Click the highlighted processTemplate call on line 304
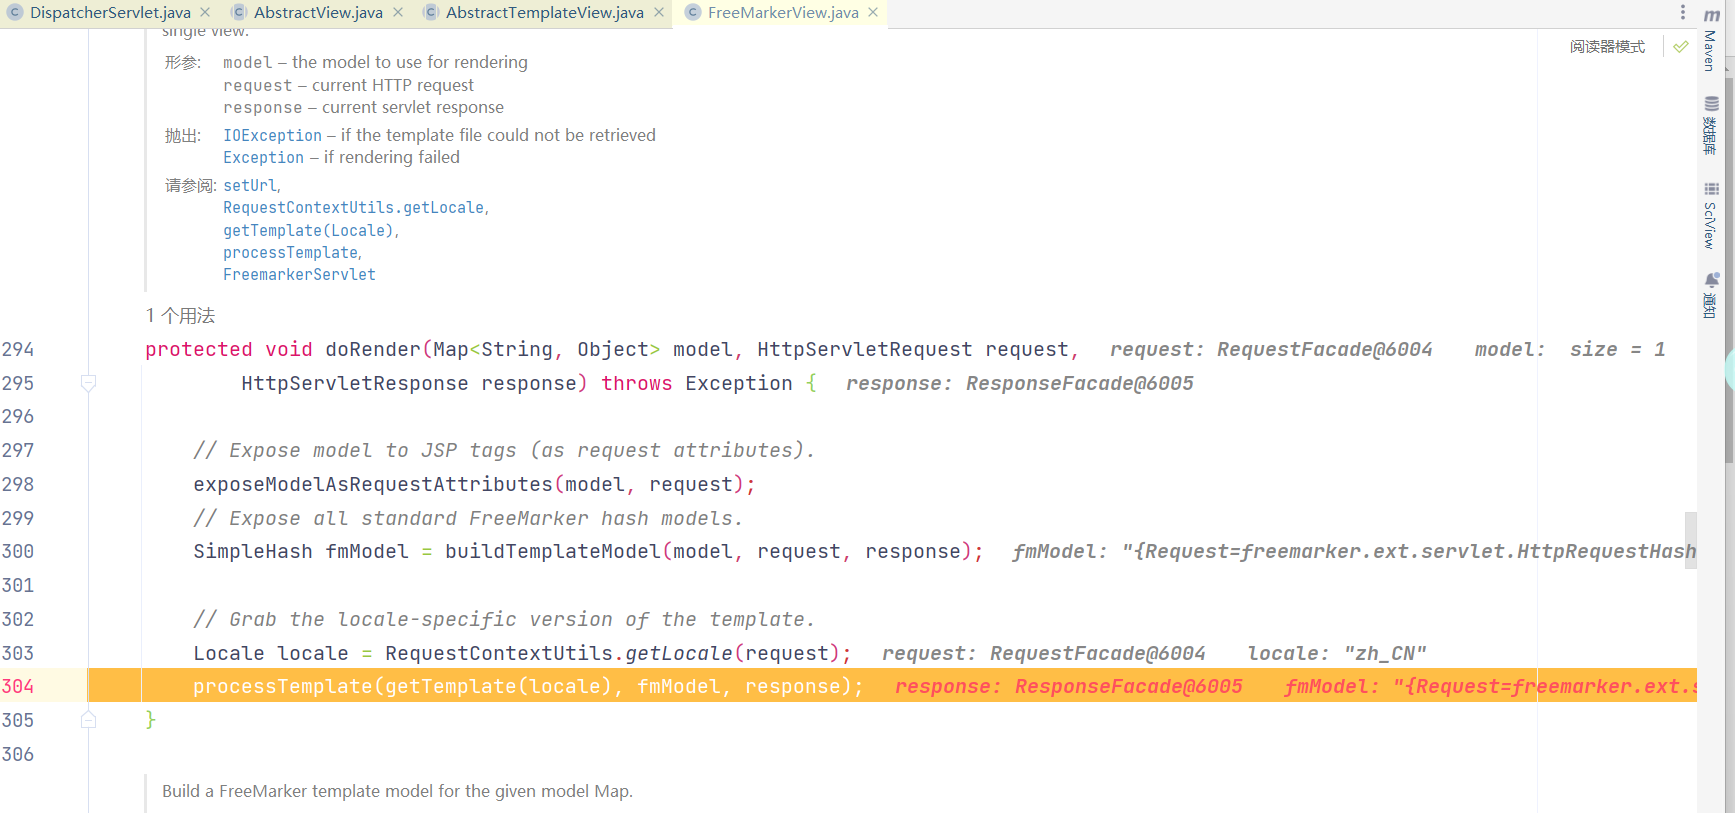Image resolution: width=1735 pixels, height=813 pixels. click(x=283, y=686)
